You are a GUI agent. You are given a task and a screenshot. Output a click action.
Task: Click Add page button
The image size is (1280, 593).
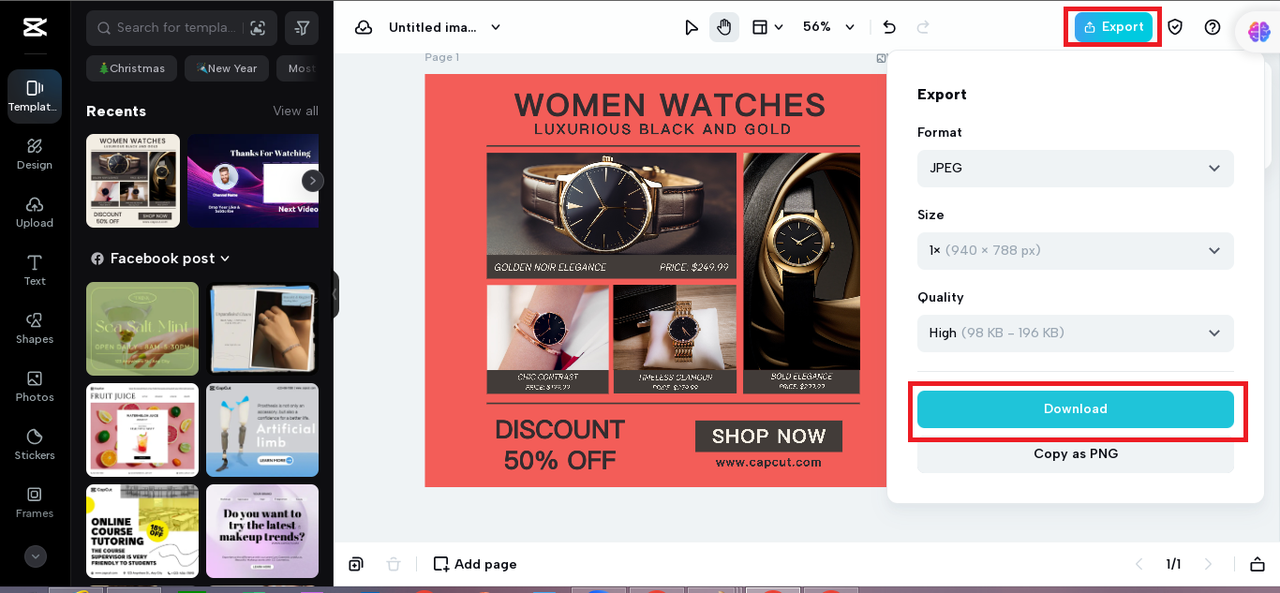(475, 564)
